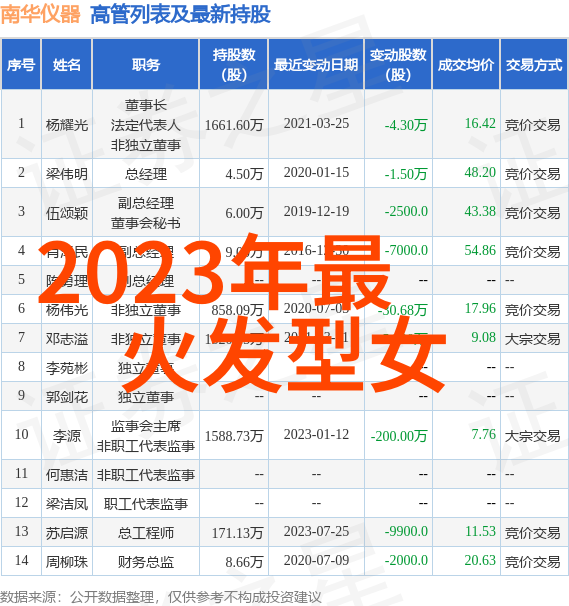Select the 姓名 column header
The width and height of the screenshot is (569, 606).
[x=66, y=65]
